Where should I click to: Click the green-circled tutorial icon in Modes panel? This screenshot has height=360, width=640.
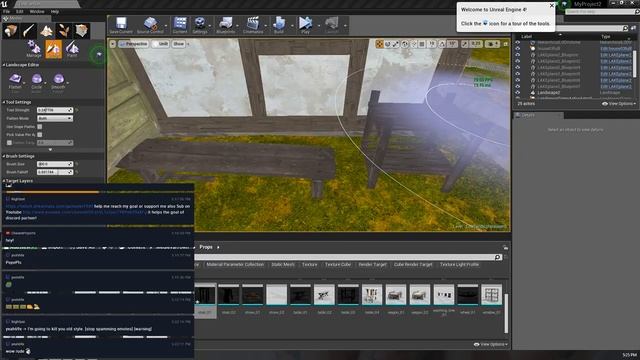pyautogui.click(x=99, y=54)
